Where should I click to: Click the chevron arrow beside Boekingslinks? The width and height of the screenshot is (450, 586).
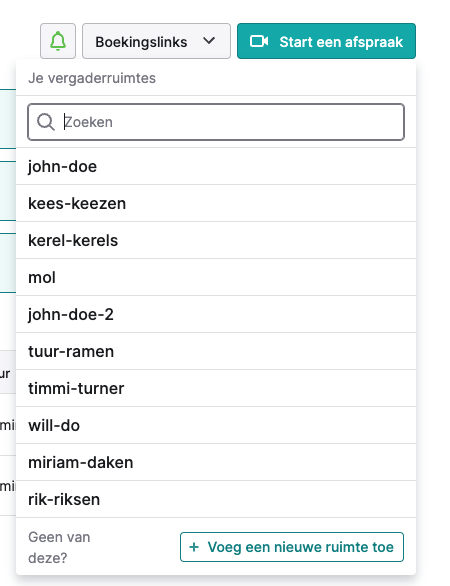tap(209, 40)
